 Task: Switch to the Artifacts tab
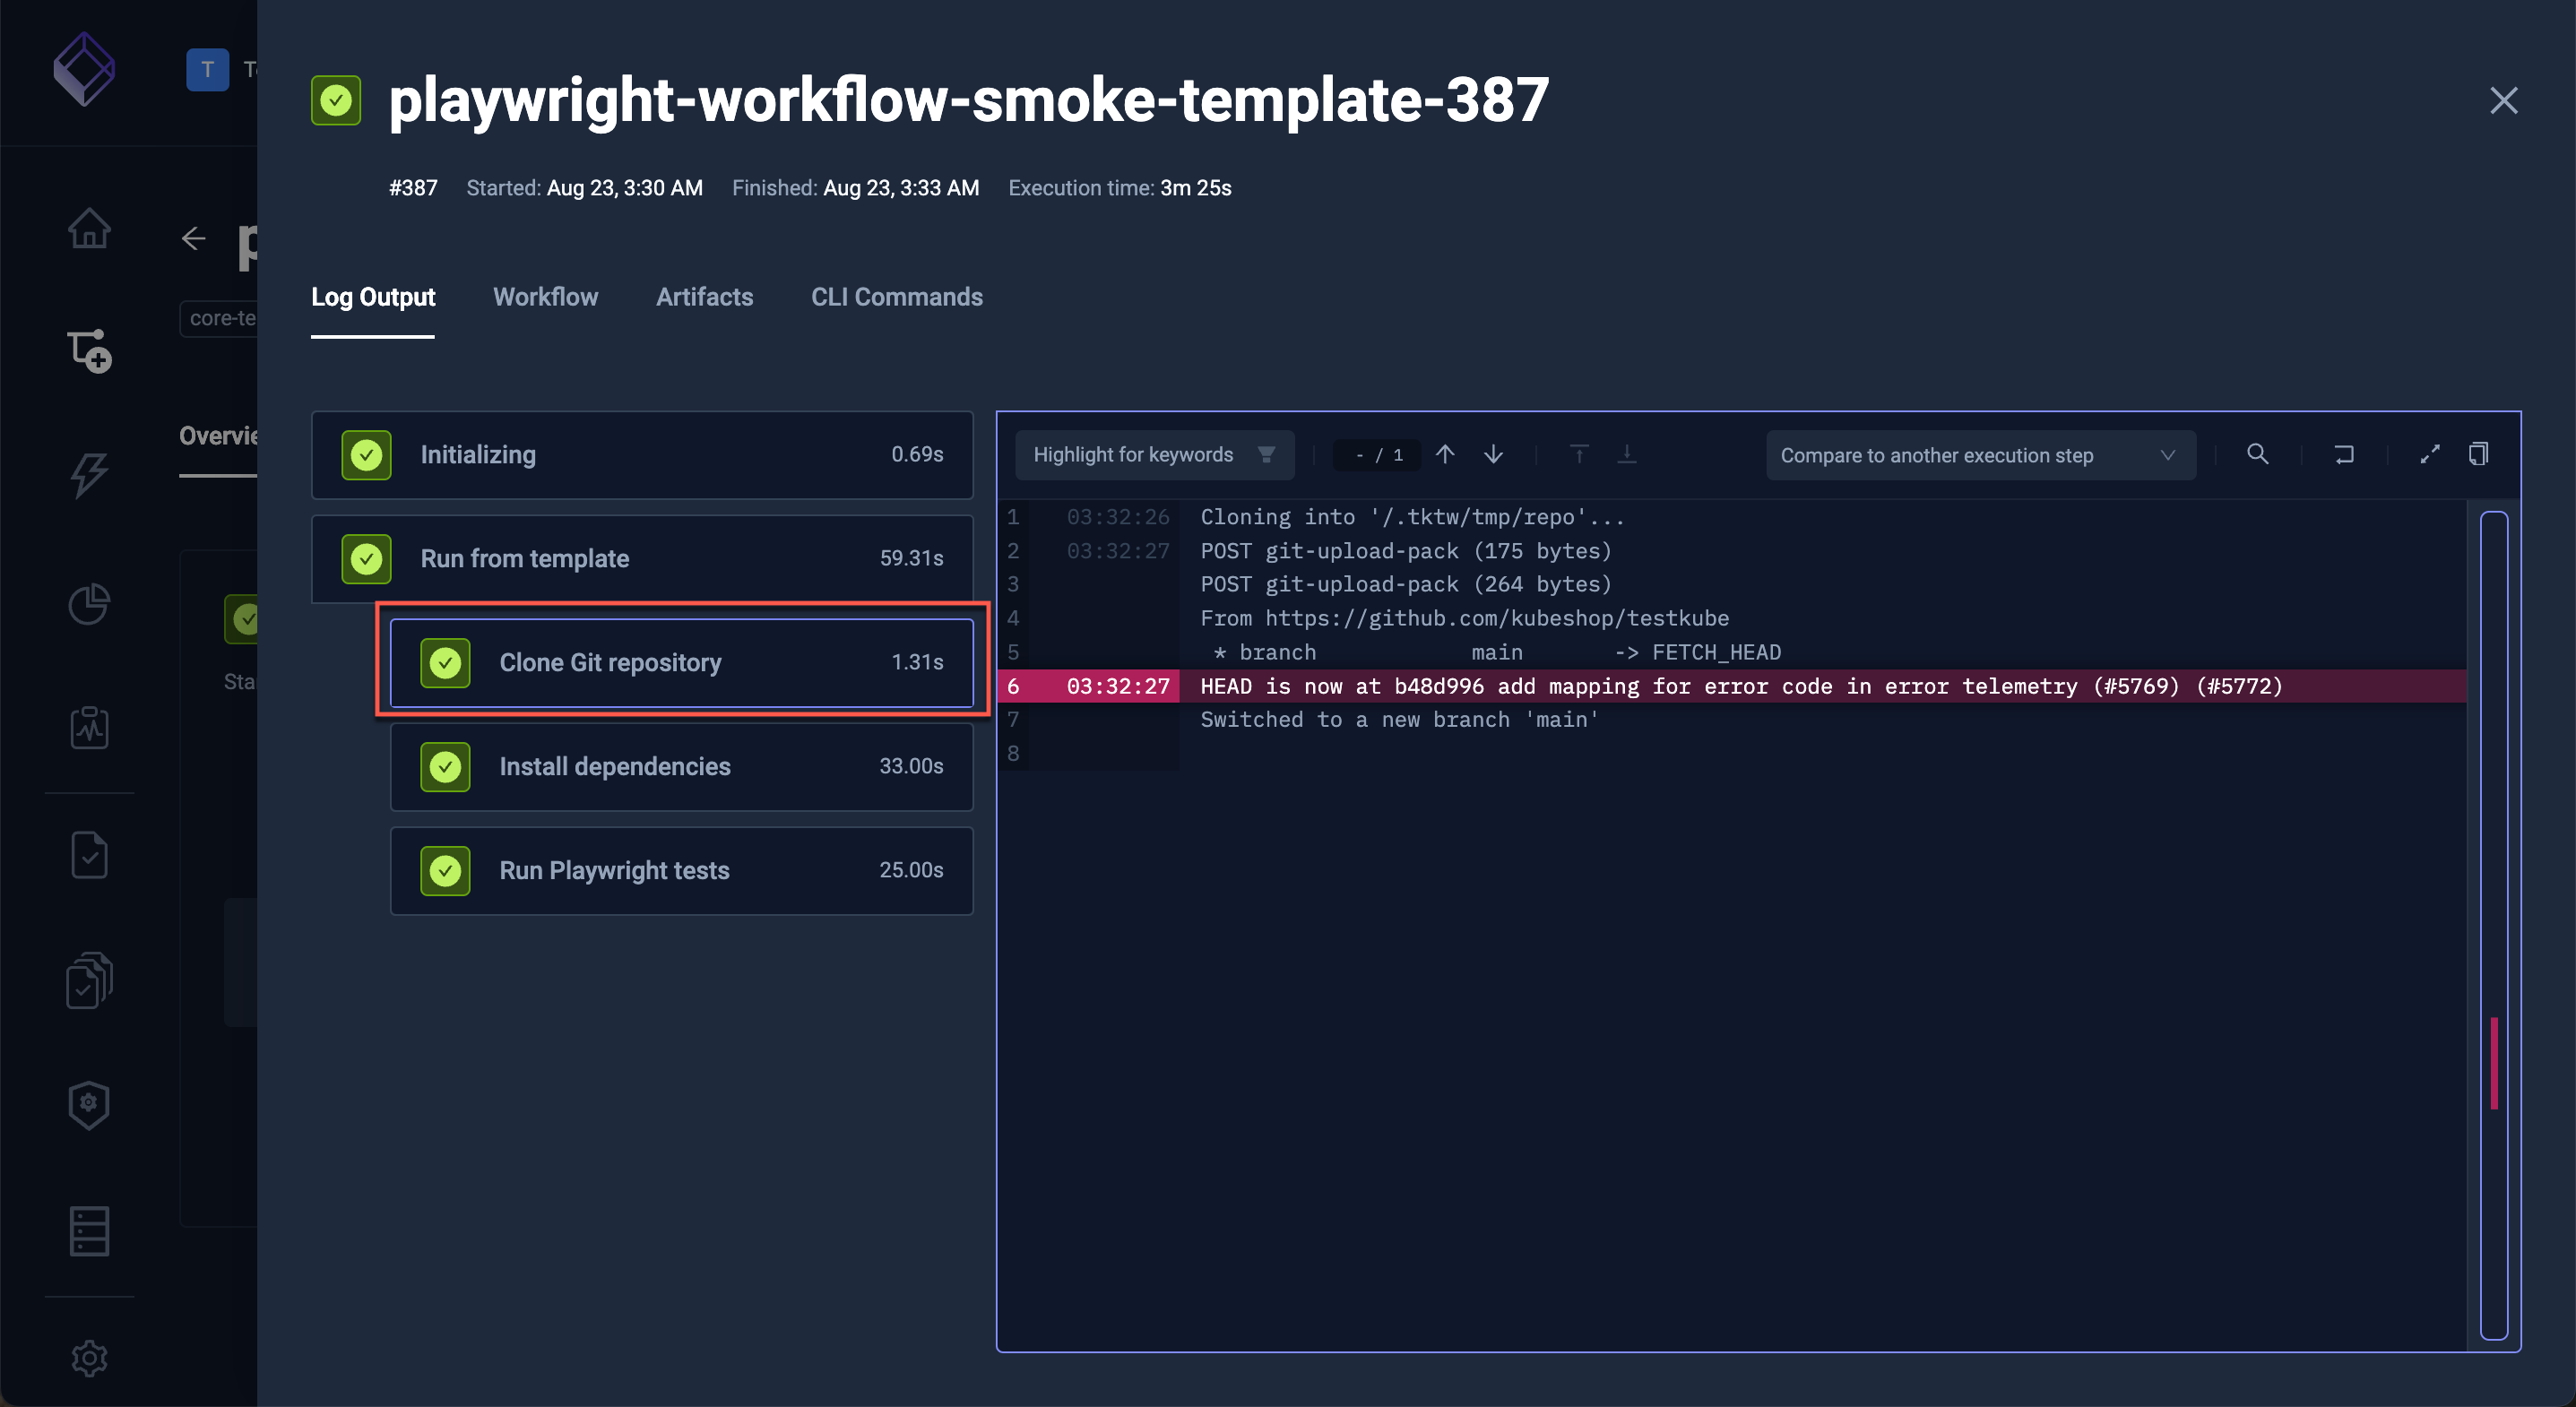[x=704, y=297]
